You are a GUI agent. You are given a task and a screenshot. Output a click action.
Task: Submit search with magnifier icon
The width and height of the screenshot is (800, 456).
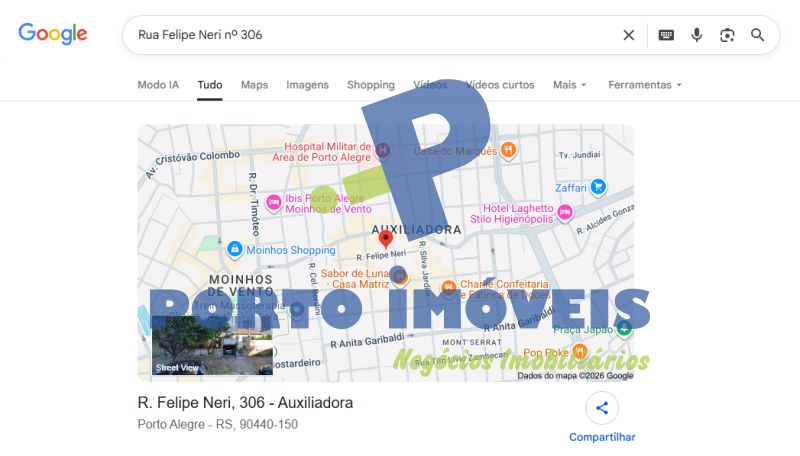758,35
